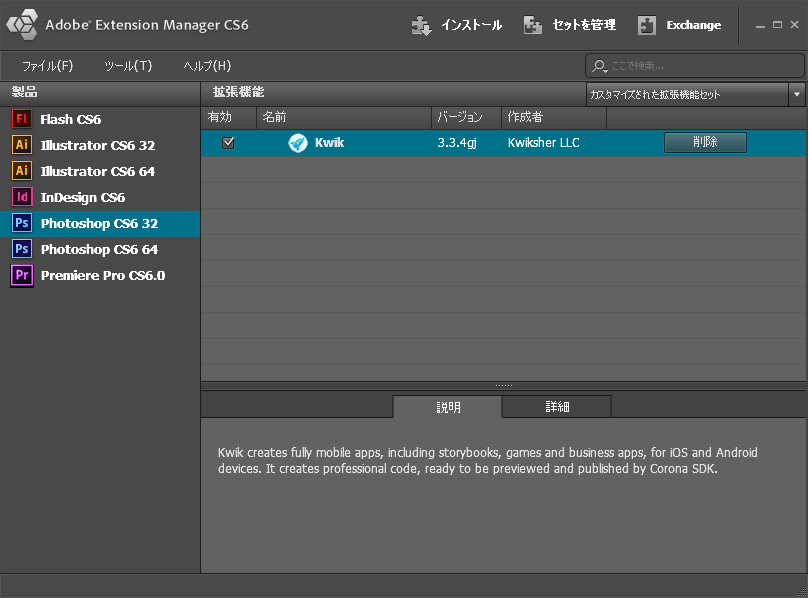808x598 pixels.
Task: Click the Photoshop CS6 32 icon
Action: 22,223
